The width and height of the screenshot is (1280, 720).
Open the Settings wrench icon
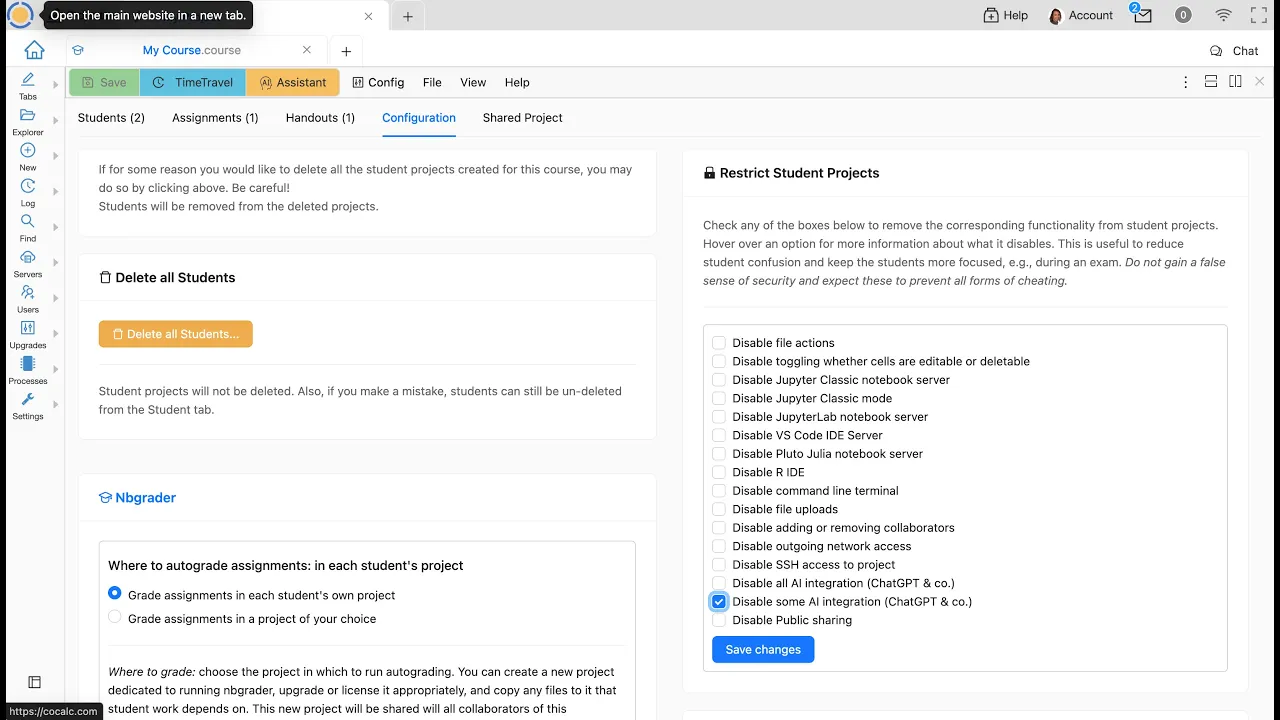(28, 405)
